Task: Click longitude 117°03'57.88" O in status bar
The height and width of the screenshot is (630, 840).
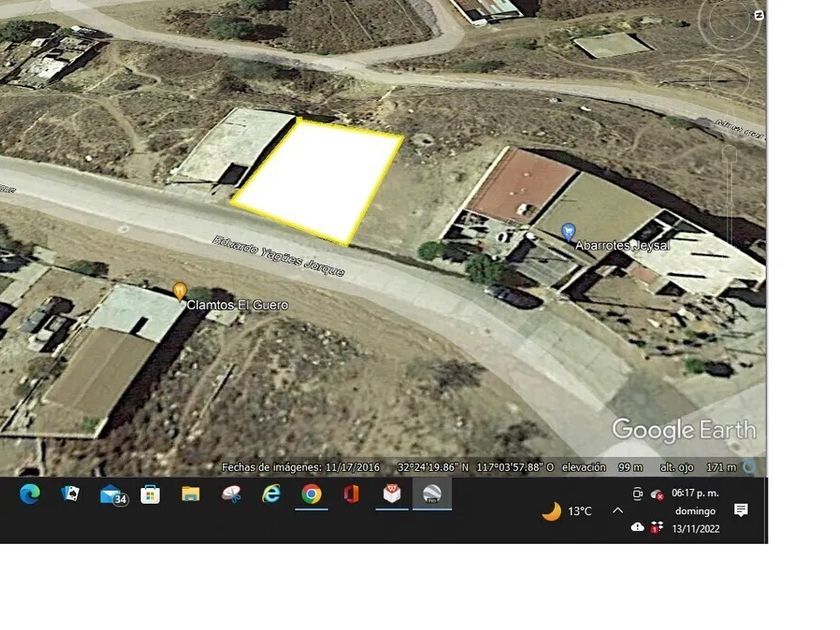Action: click(515, 467)
